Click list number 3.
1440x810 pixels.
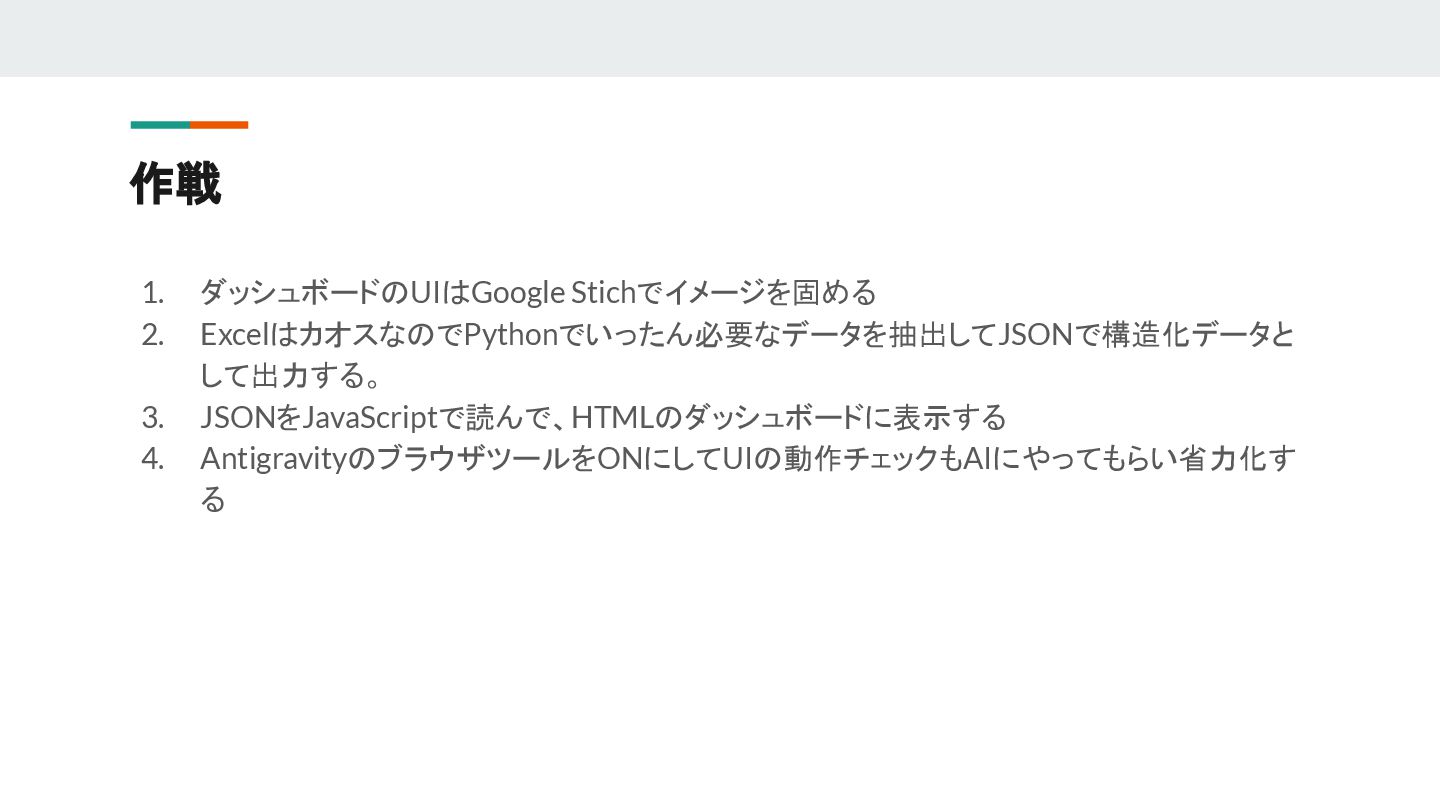152,416
